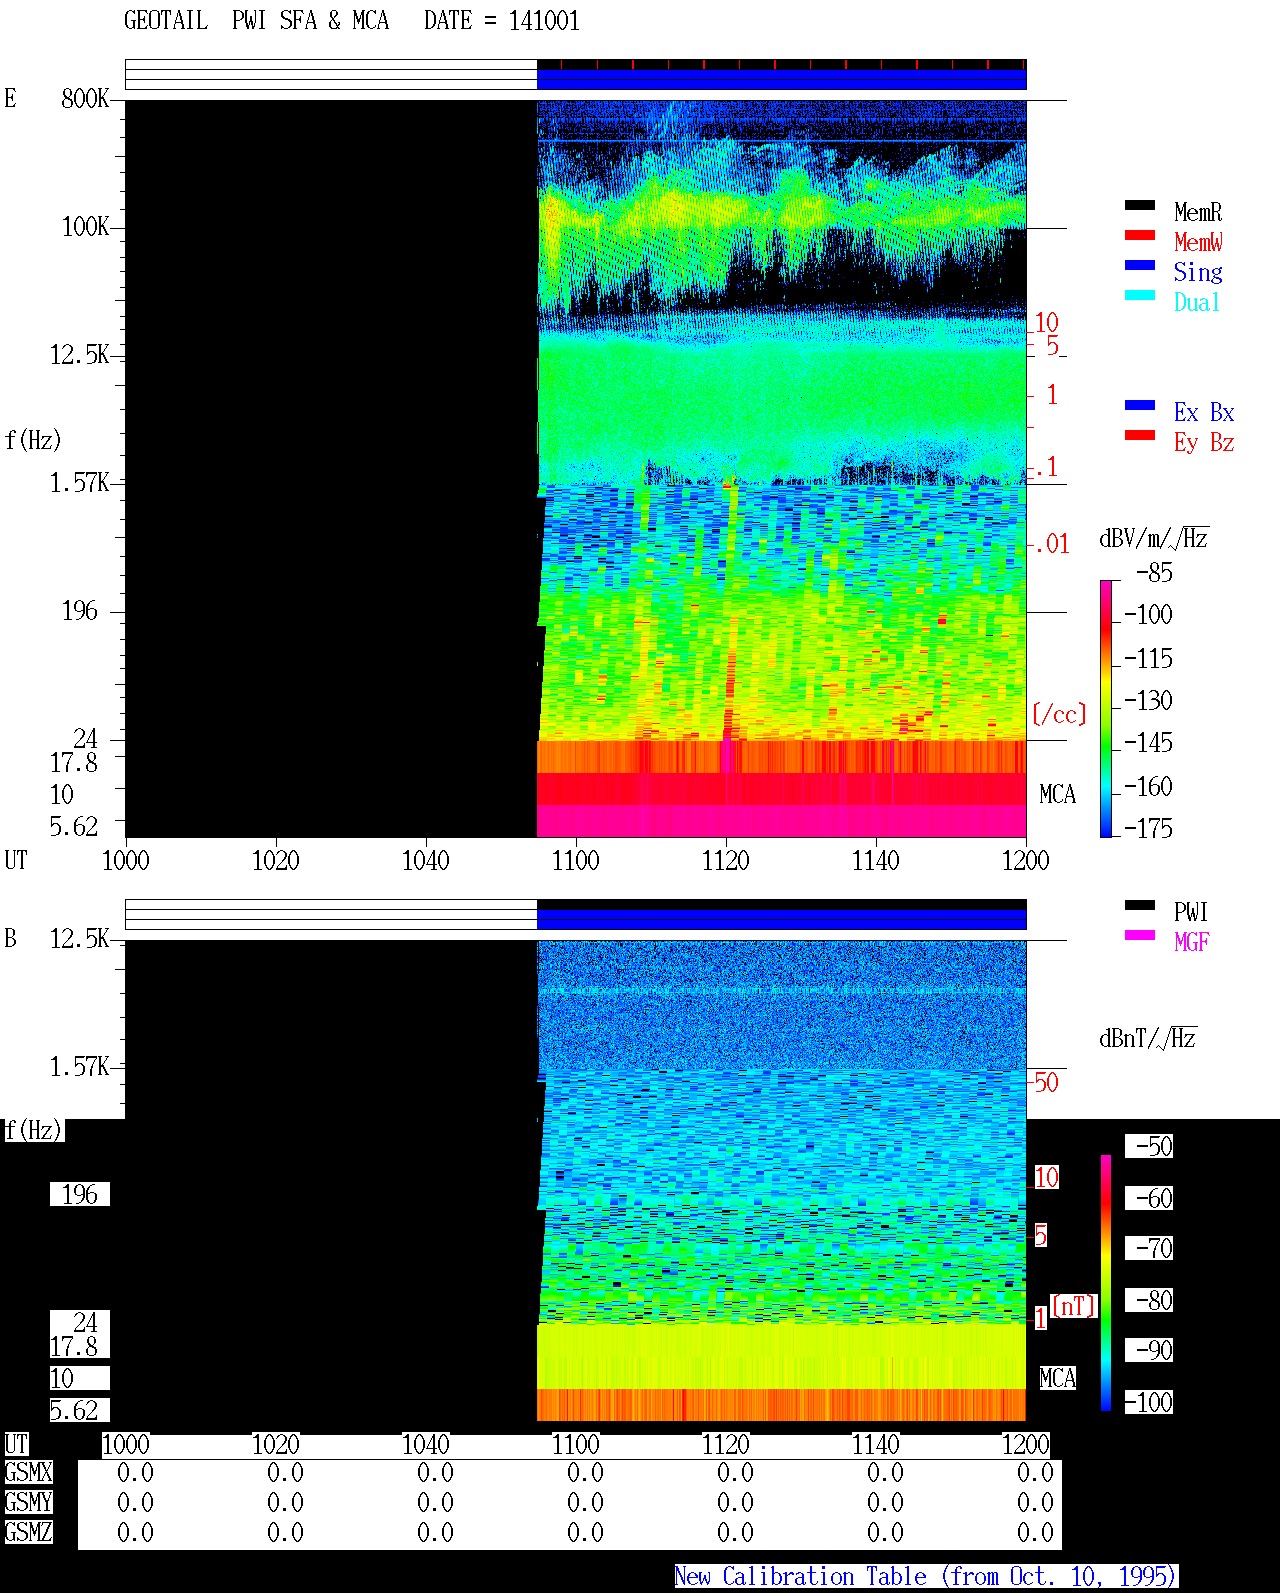Click the 'PWI' legend label
The width and height of the screenshot is (1280, 1593).
(1191, 912)
